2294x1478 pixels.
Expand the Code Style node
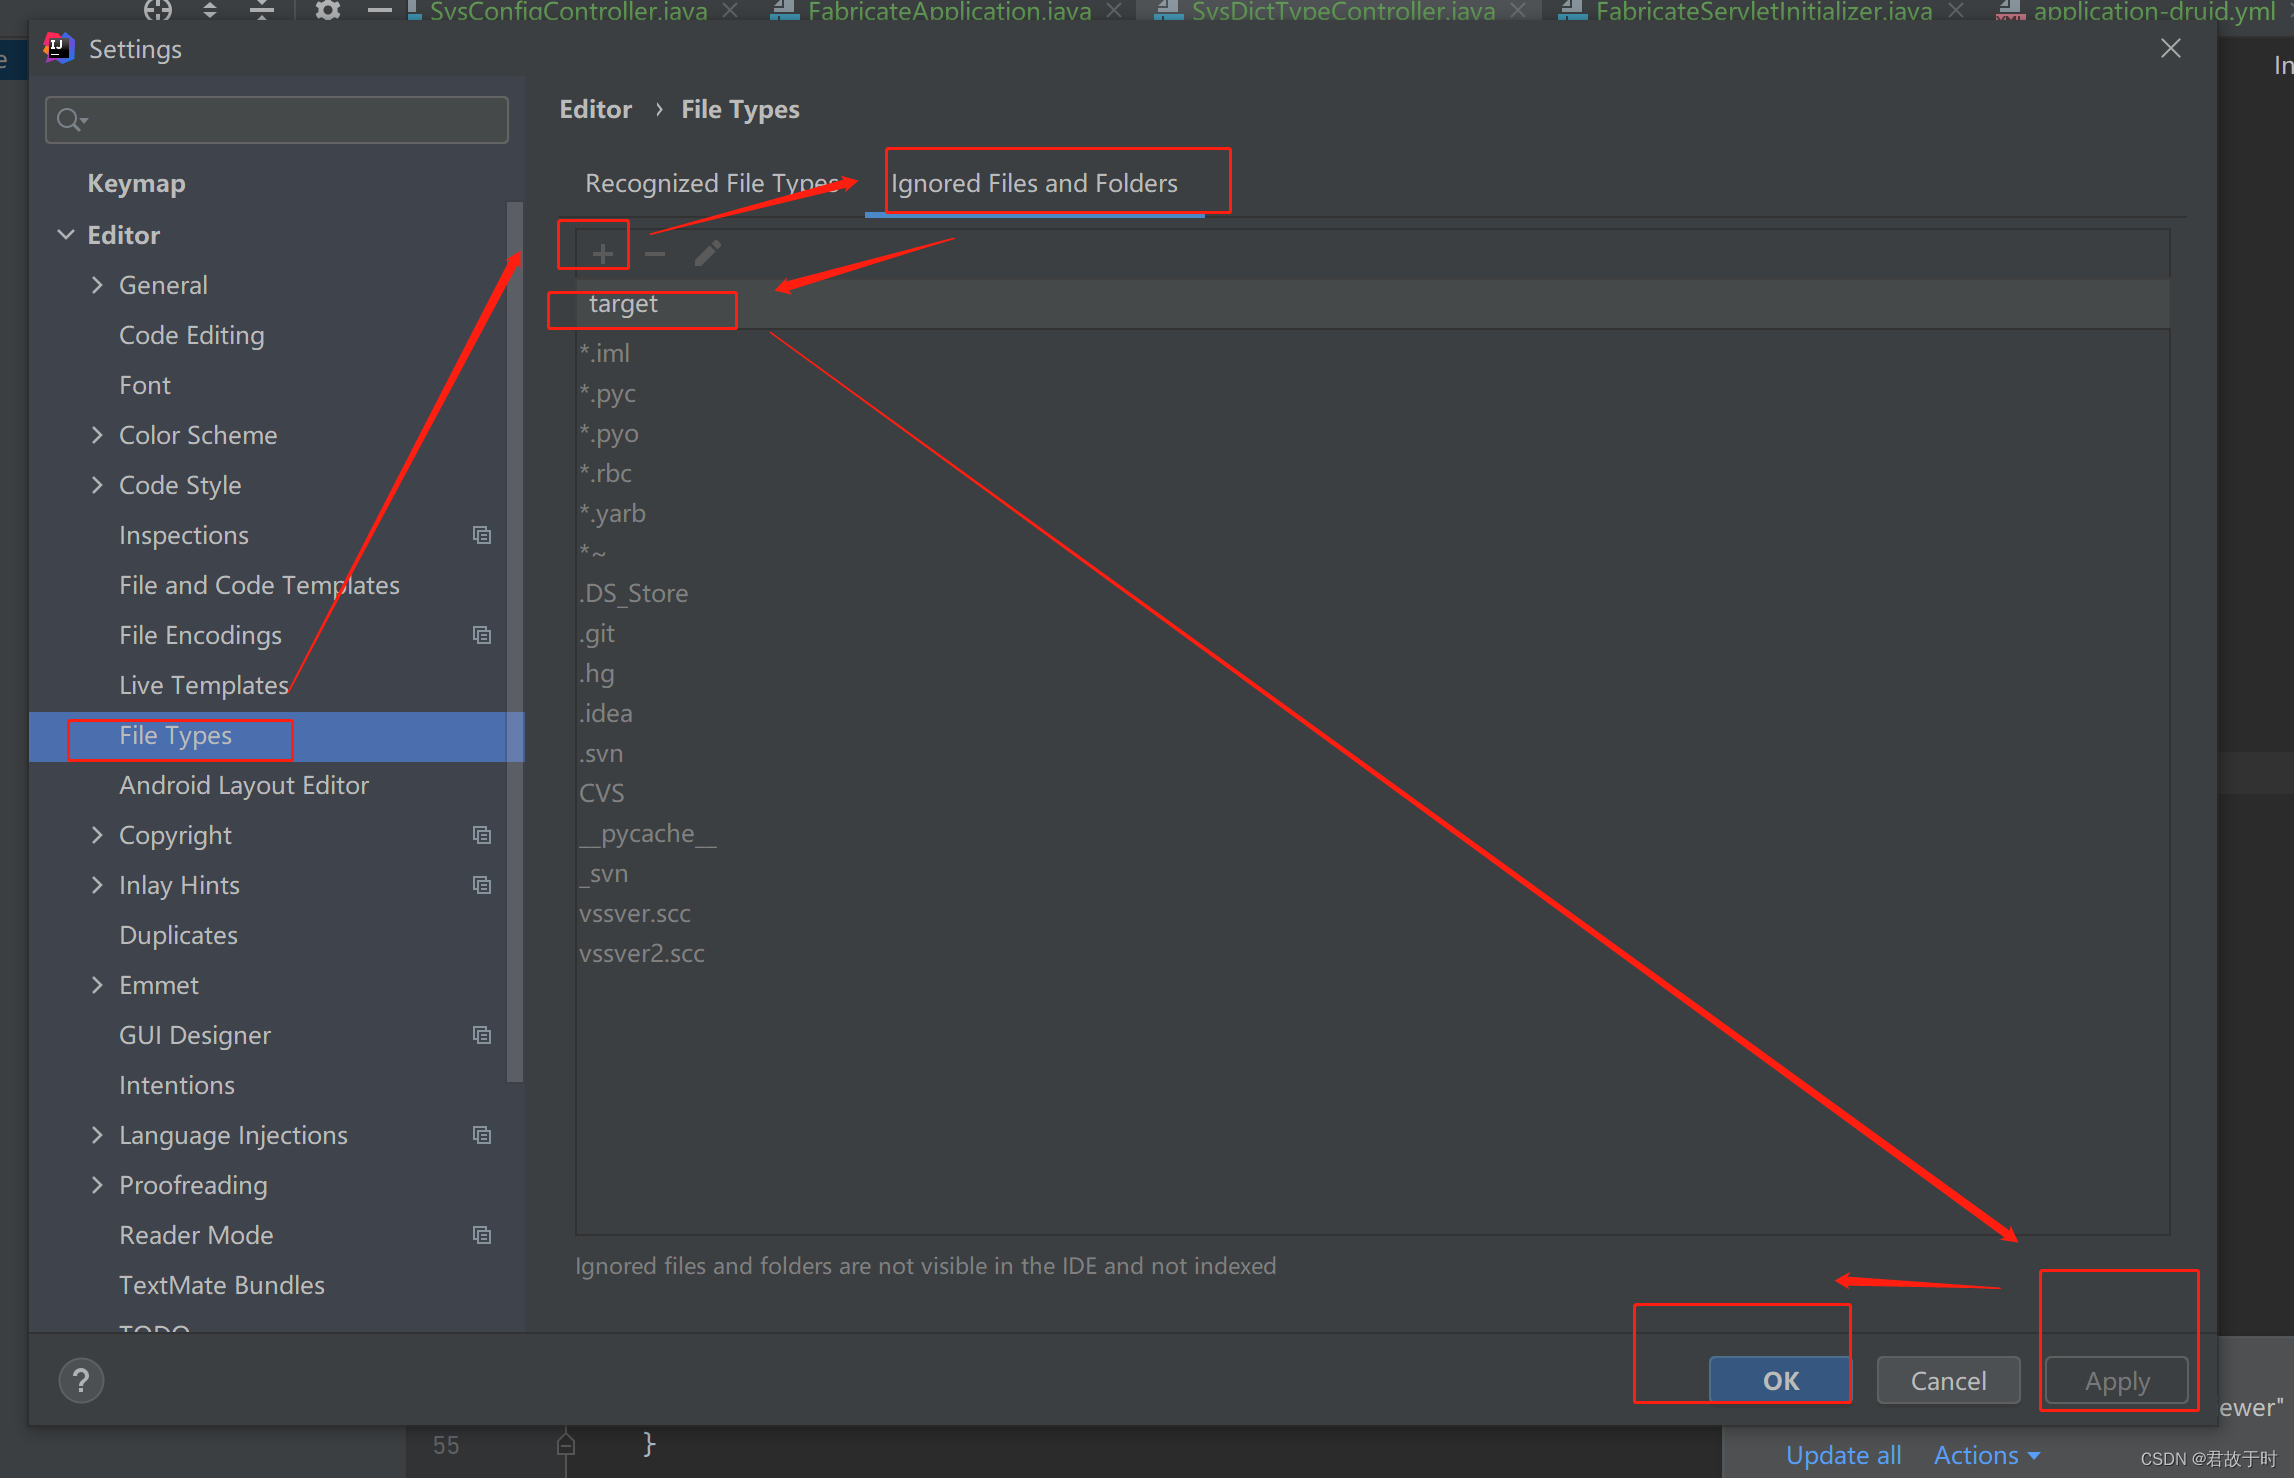click(97, 485)
